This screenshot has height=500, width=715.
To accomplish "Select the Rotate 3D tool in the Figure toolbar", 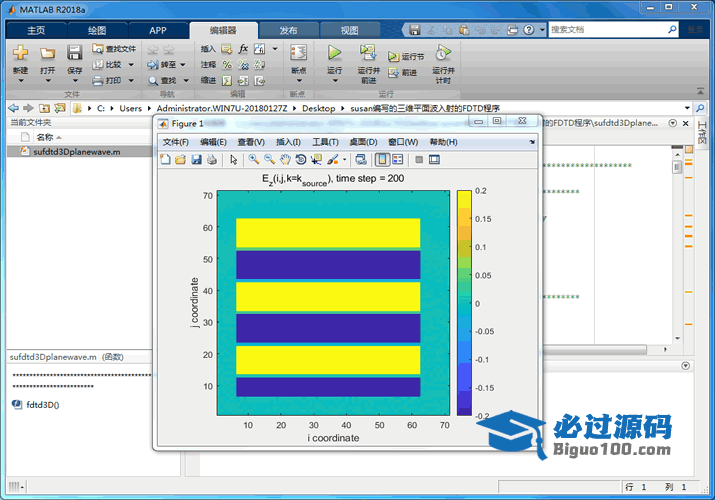I will 301,159.
